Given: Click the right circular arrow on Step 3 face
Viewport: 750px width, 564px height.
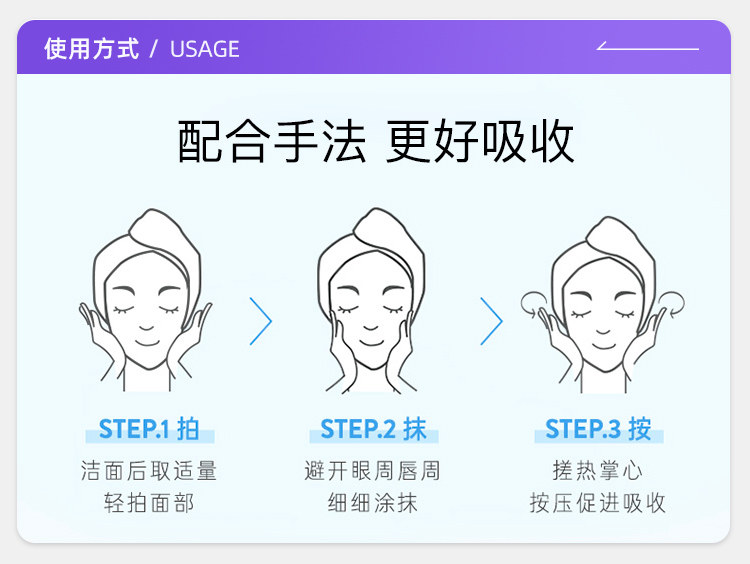Looking at the screenshot, I should coord(671,304).
